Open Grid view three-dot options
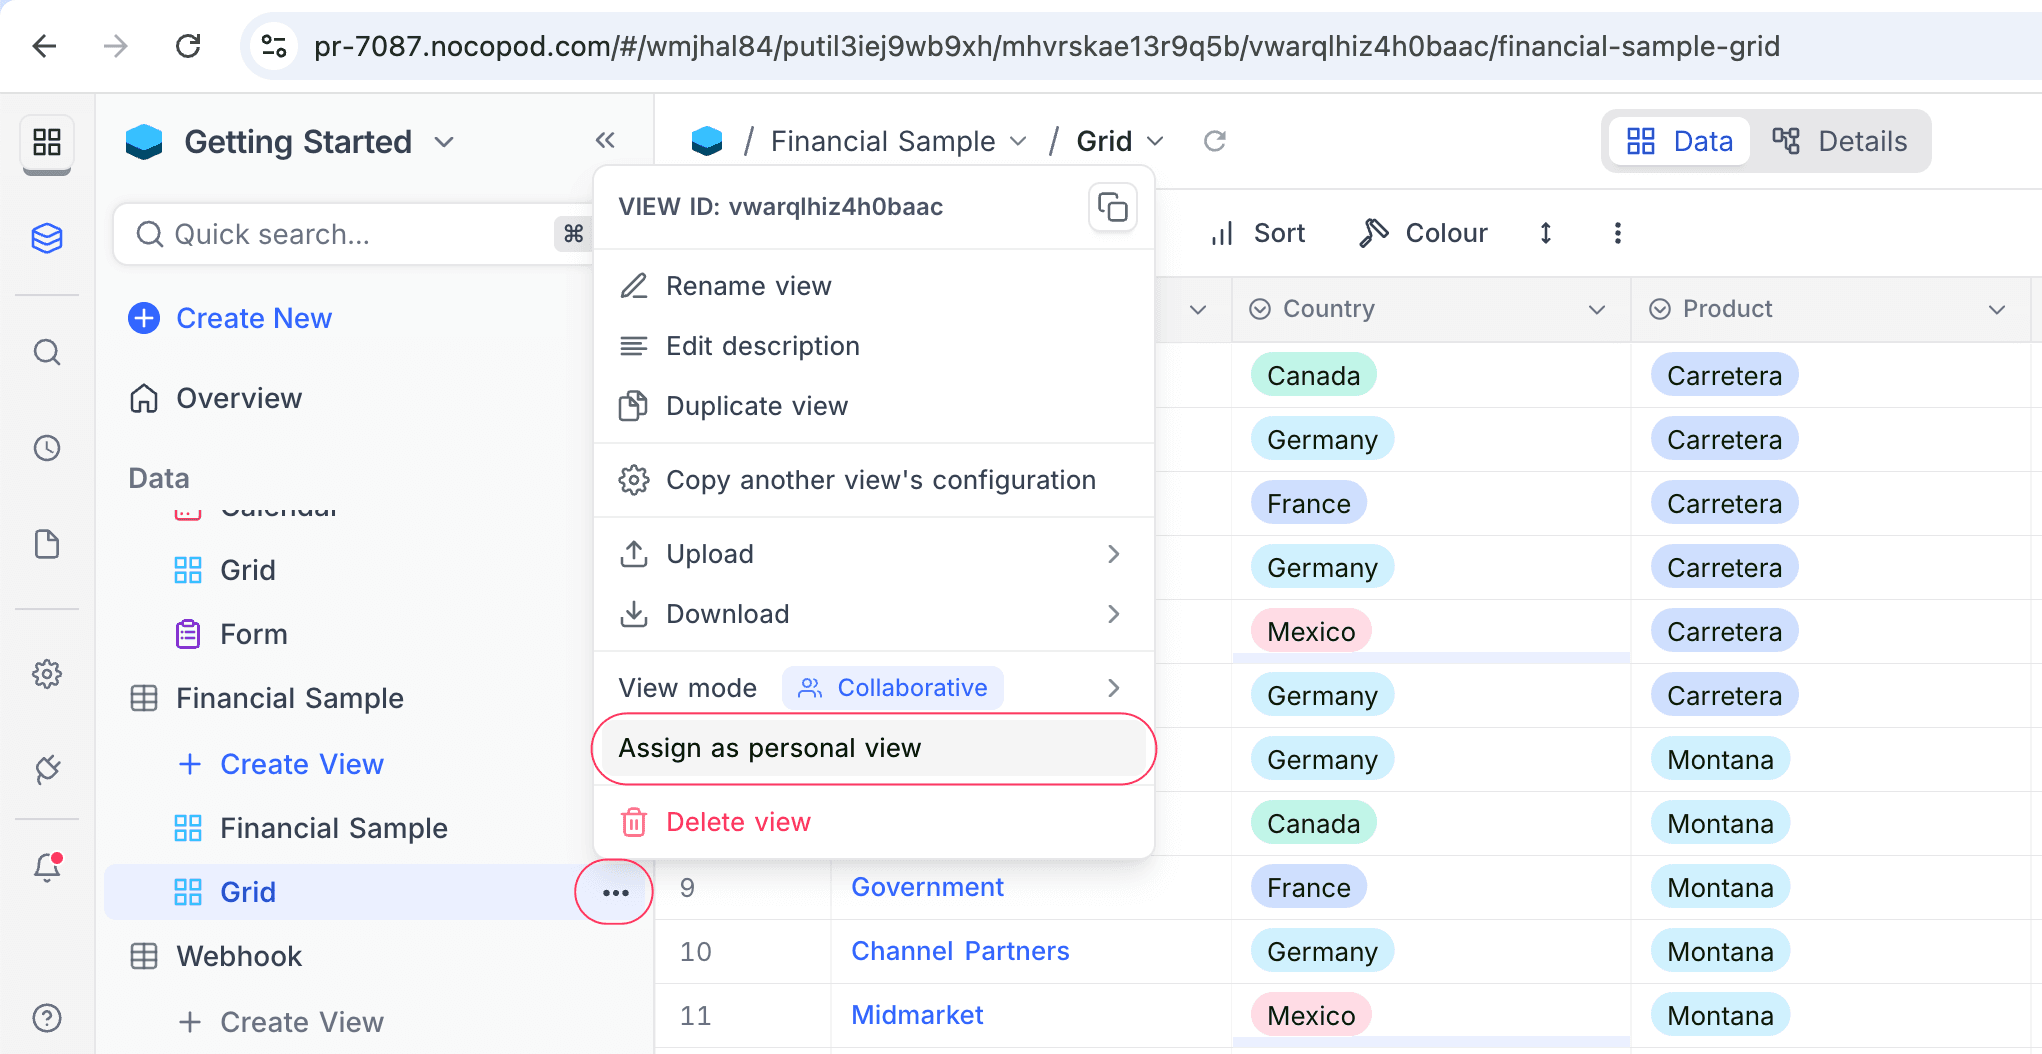 point(615,892)
